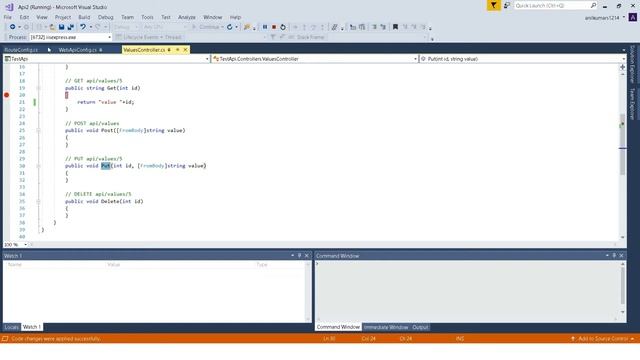Collapse the Get method at line 19
The image size is (640, 360).
[x=38, y=88]
